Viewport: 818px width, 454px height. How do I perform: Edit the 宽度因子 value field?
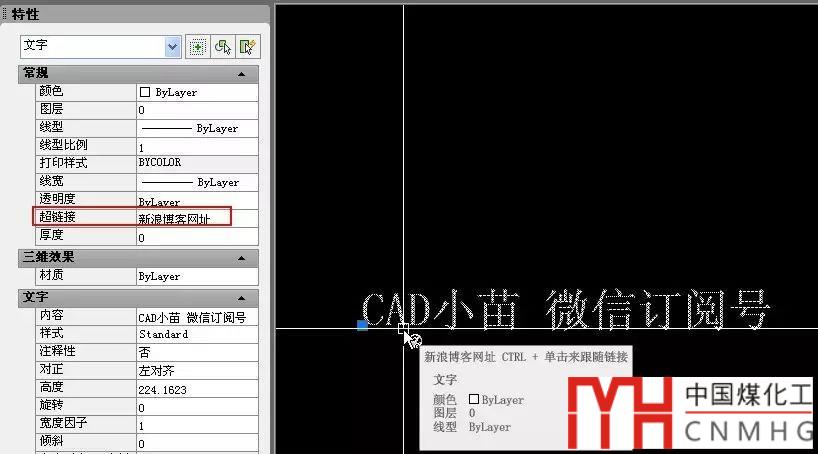pos(197,425)
